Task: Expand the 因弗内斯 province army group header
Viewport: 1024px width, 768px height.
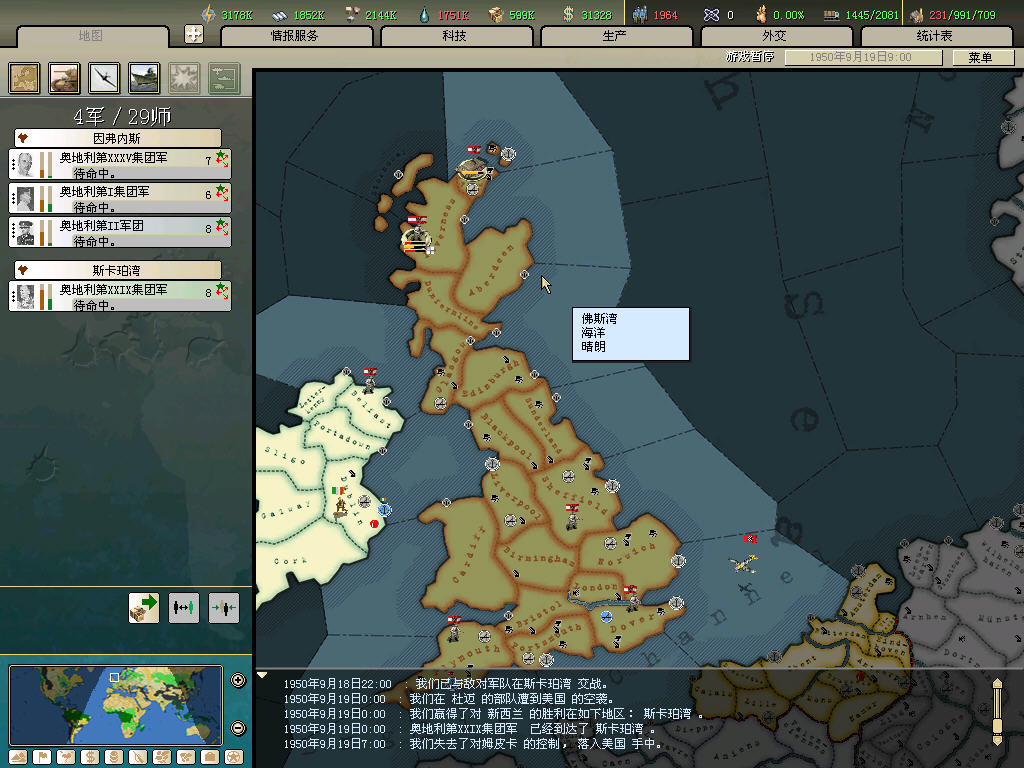Action: pyautogui.click(x=118, y=138)
